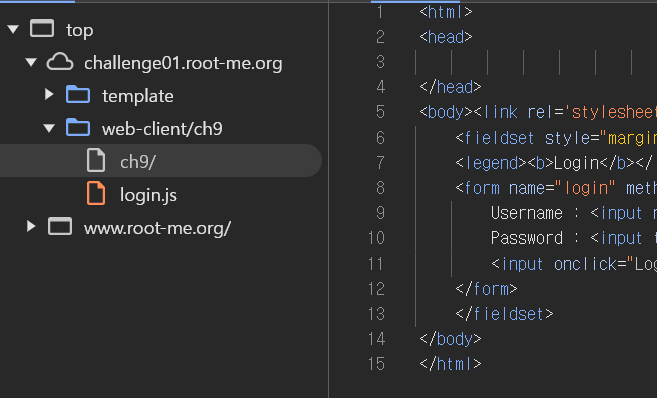The height and width of the screenshot is (398, 657).
Task: Click line number 8 in gutter
Action: 380,188
